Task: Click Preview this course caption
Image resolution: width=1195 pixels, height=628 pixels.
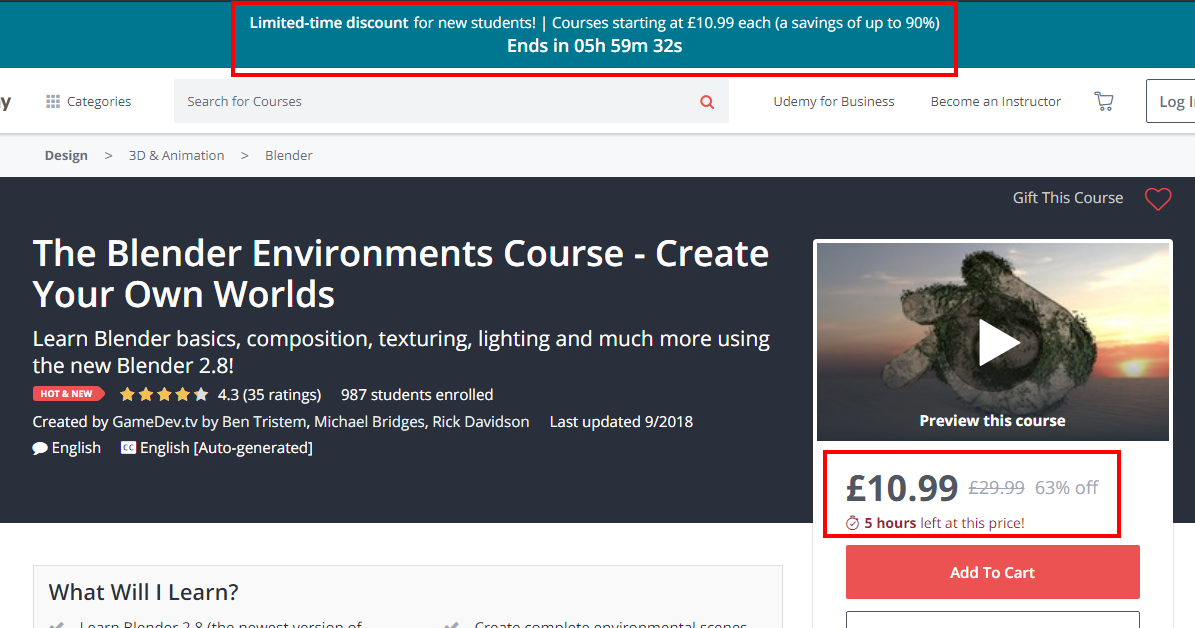Action: pyautogui.click(x=992, y=421)
